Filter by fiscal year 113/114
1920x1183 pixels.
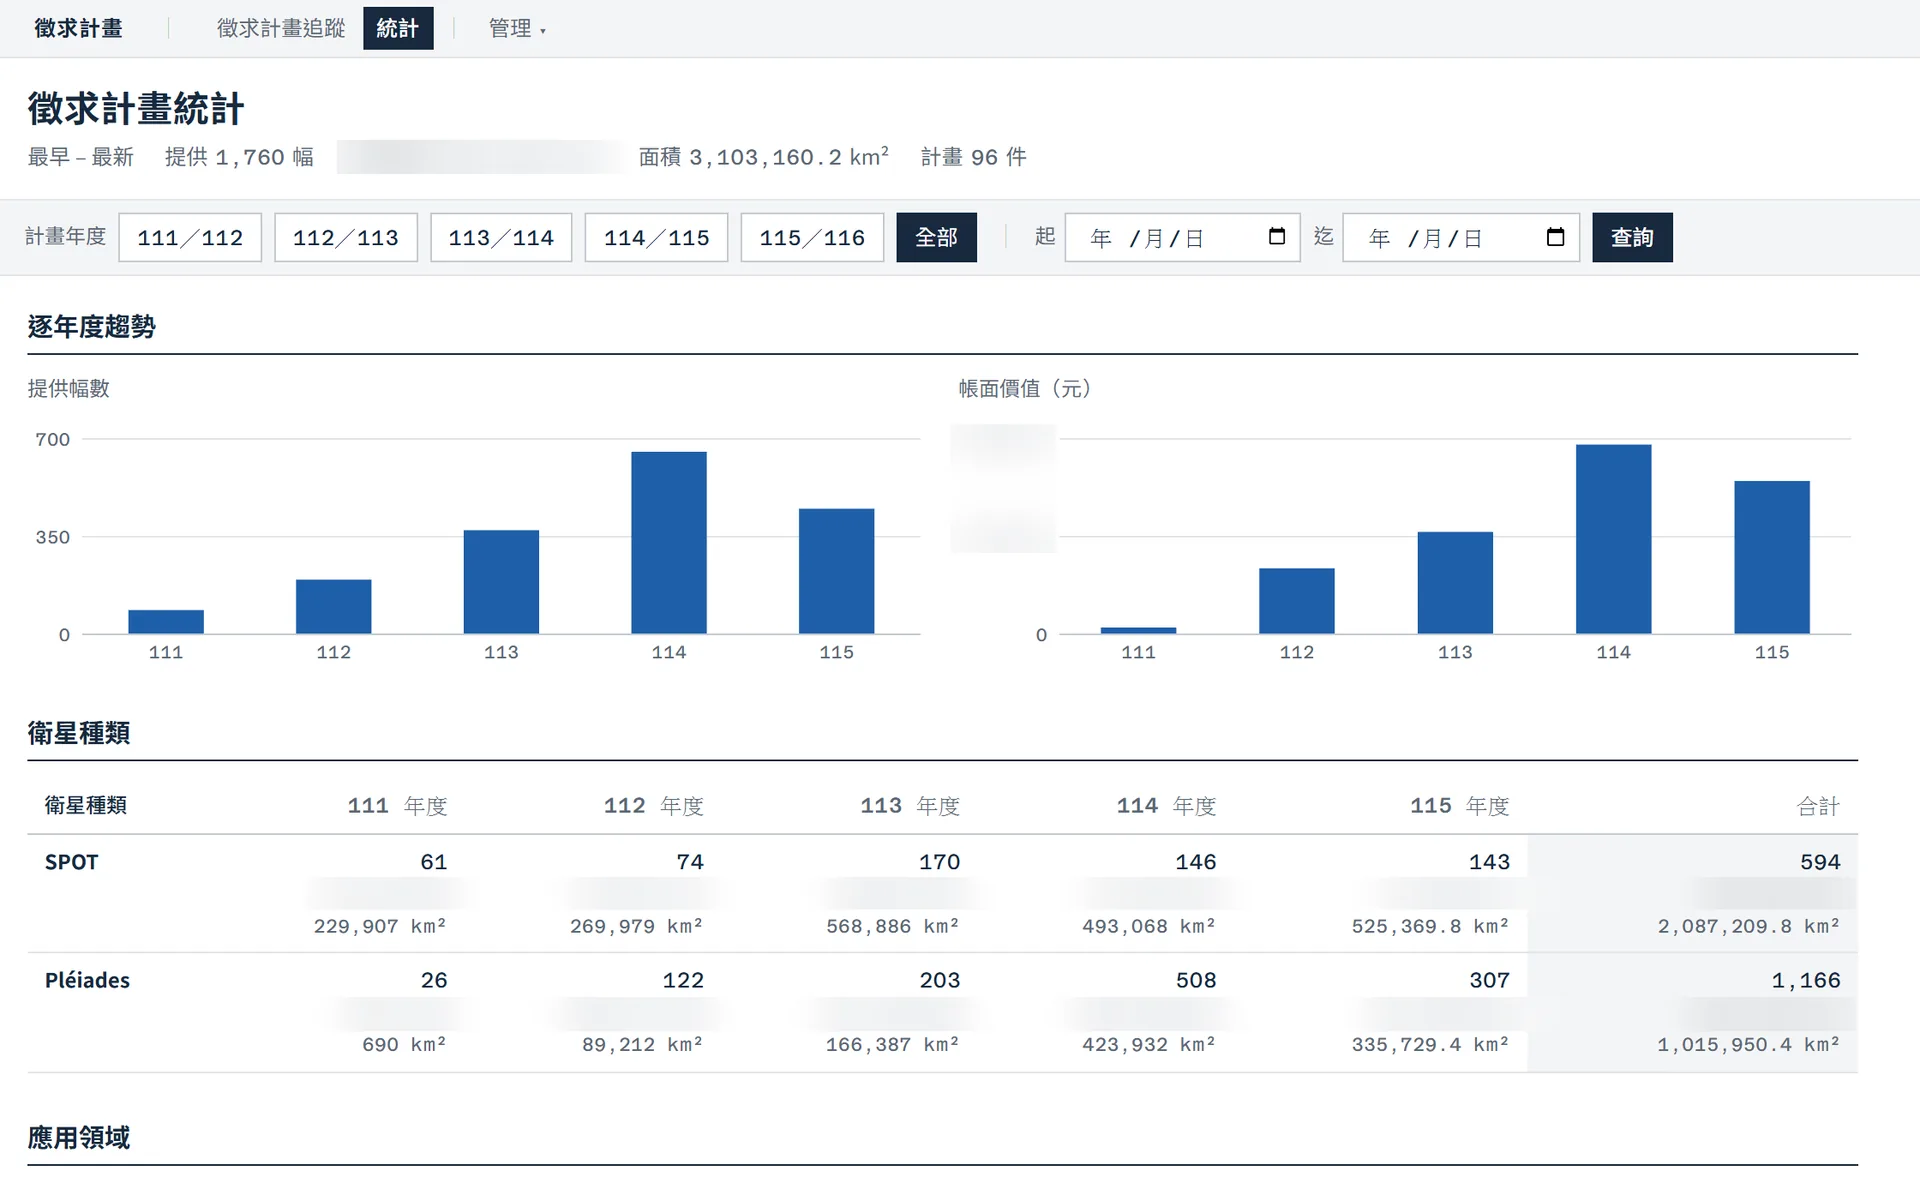click(501, 238)
